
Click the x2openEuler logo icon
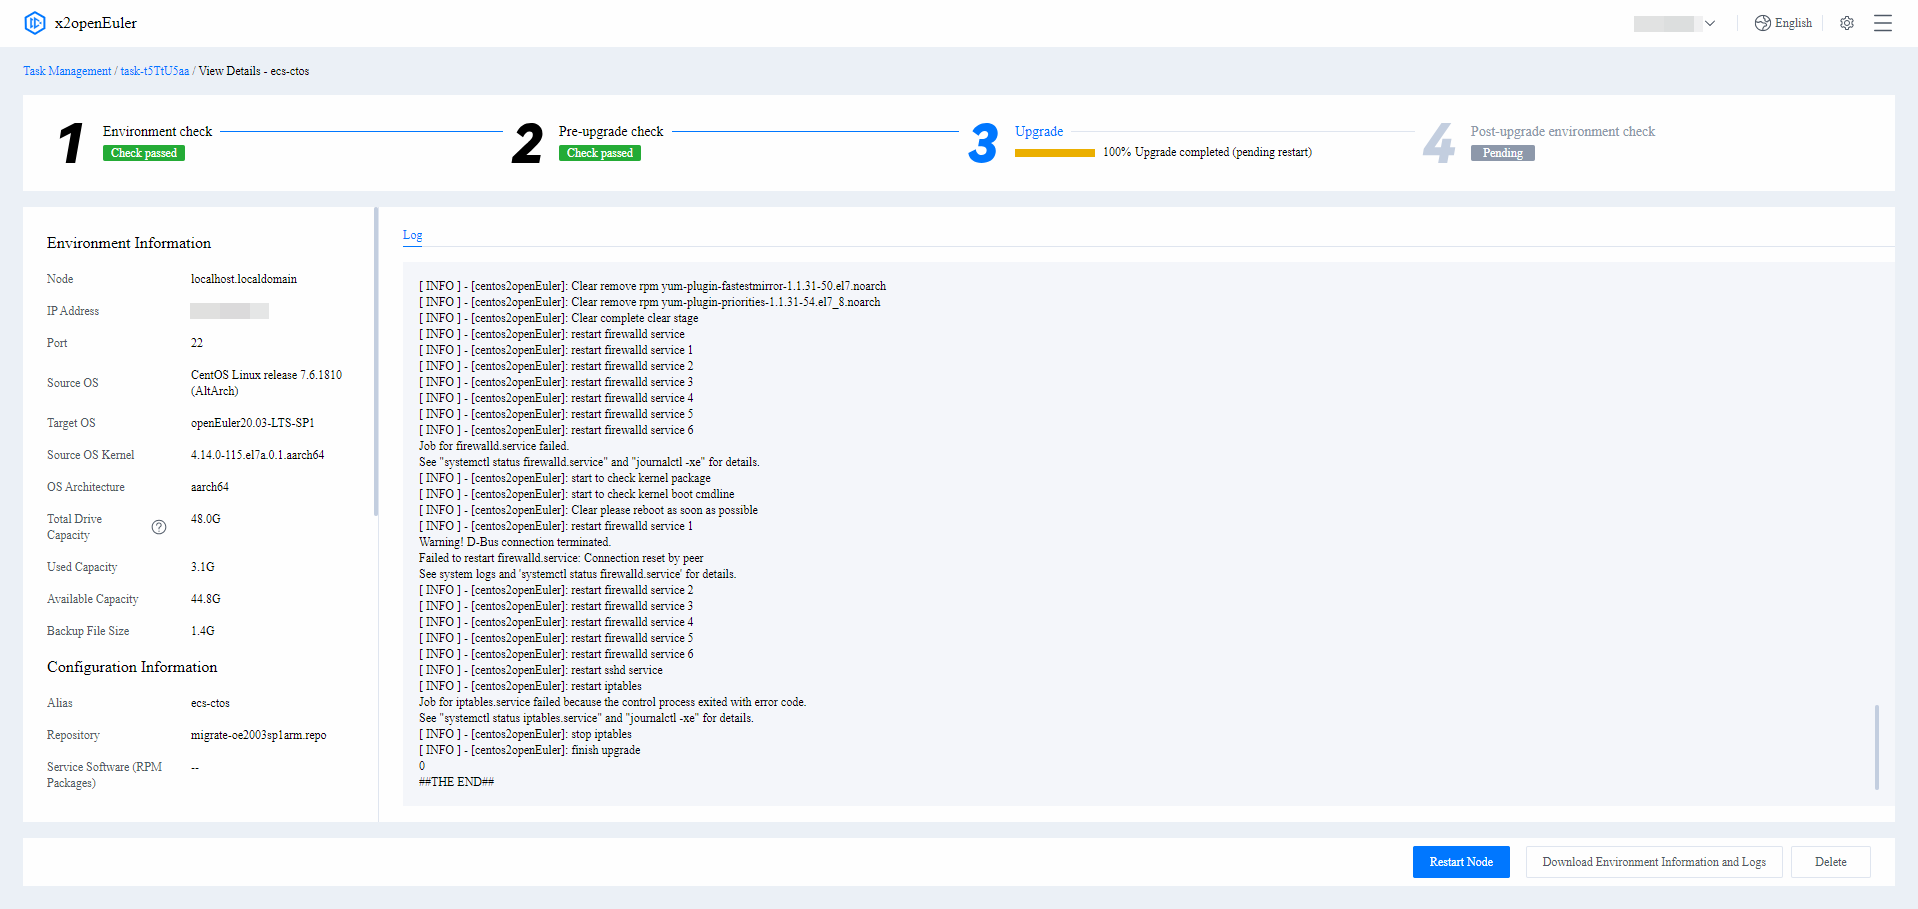pyautogui.click(x=35, y=23)
